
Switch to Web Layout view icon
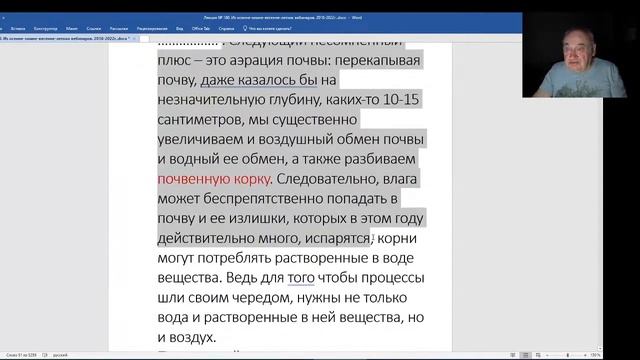(x=538, y=355)
